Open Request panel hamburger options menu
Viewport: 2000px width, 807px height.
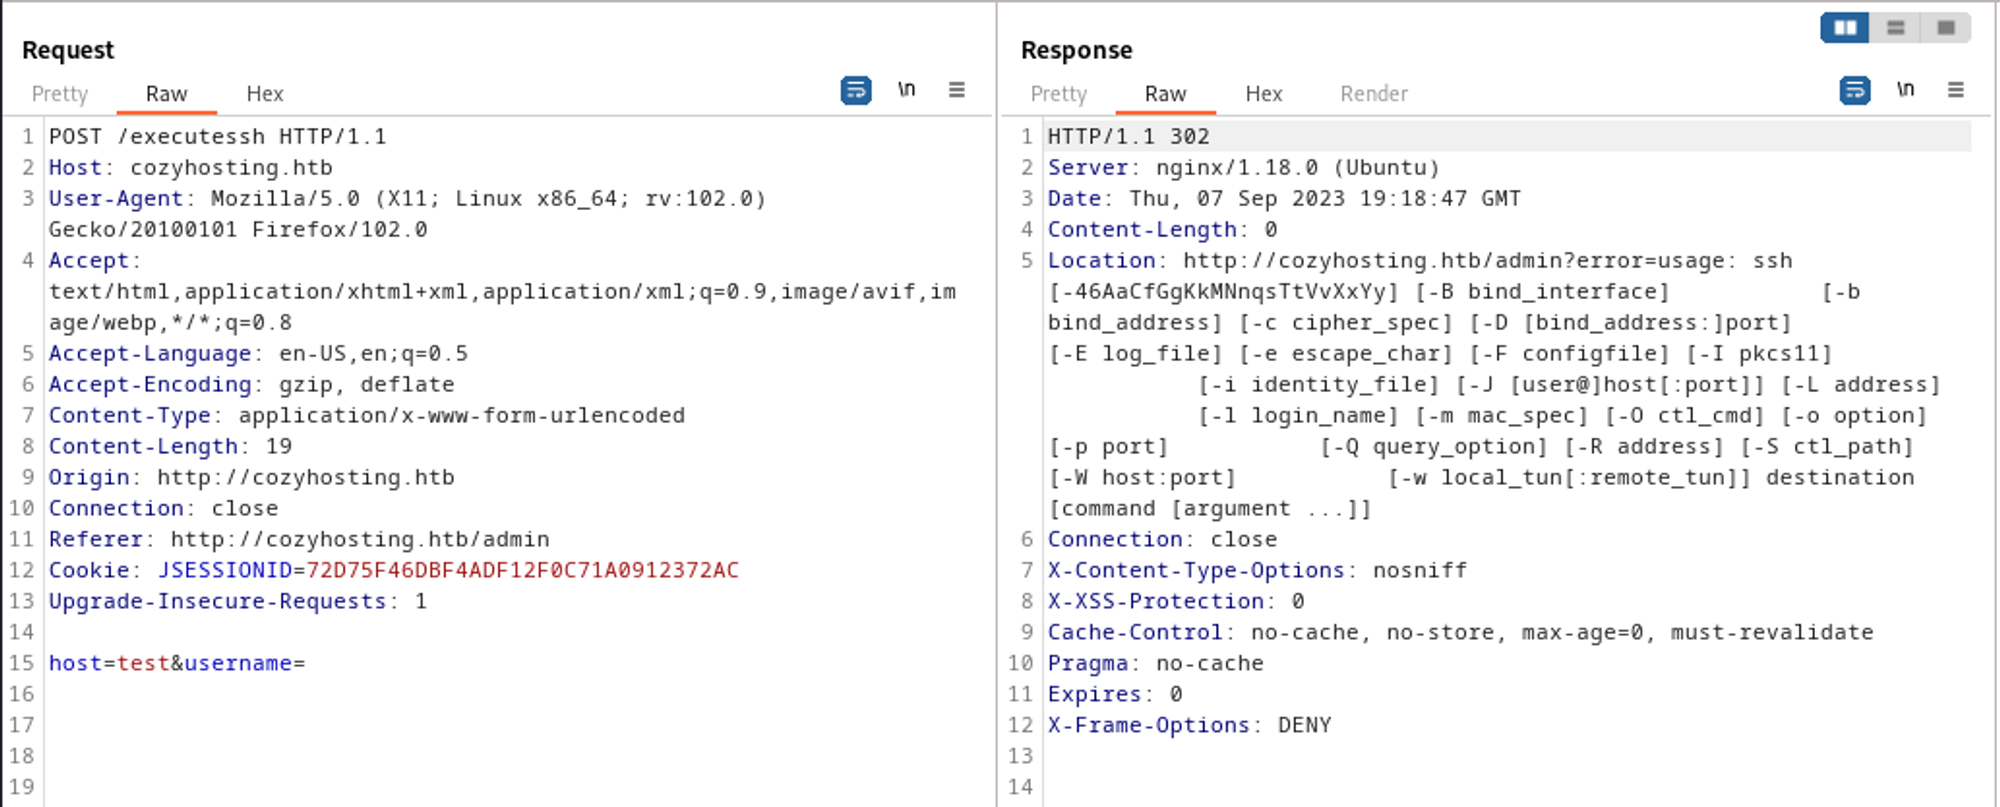(957, 90)
